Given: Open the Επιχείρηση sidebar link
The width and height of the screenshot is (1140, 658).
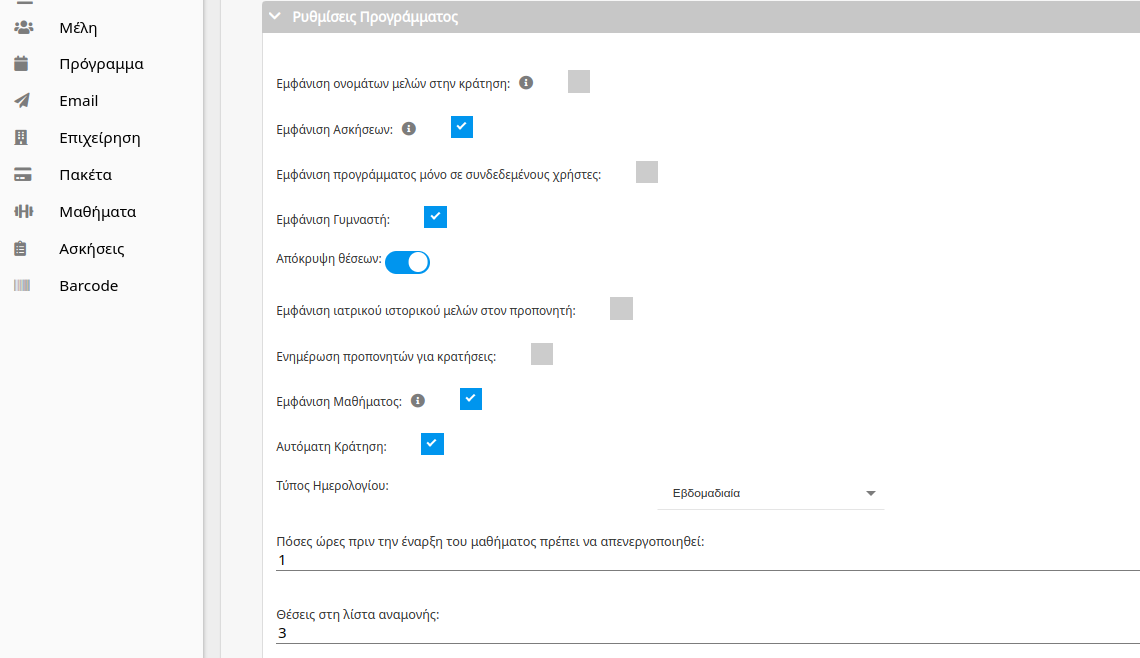Looking at the screenshot, I should (100, 137).
